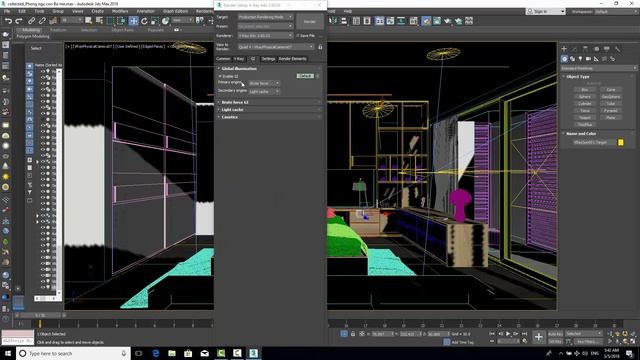640x360 pixels.
Task: Click the time slider on the timeline
Action: tap(40, 316)
